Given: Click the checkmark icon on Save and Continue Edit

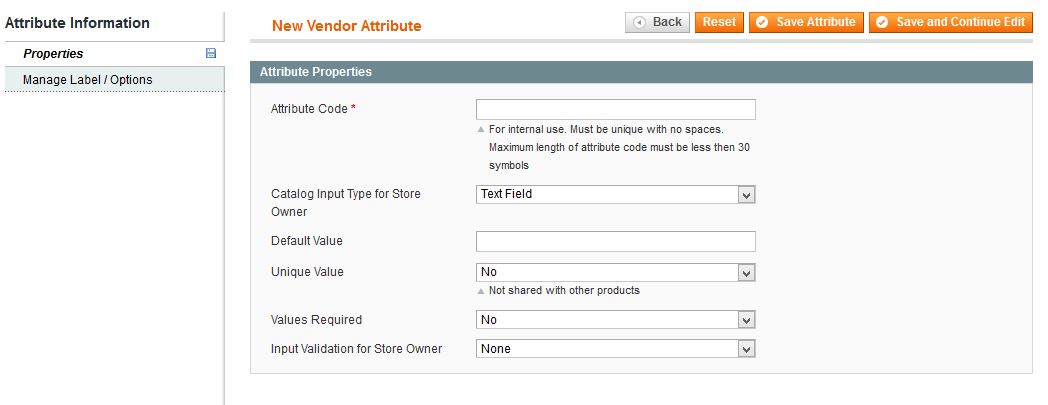Looking at the screenshot, I should tap(882, 22).
